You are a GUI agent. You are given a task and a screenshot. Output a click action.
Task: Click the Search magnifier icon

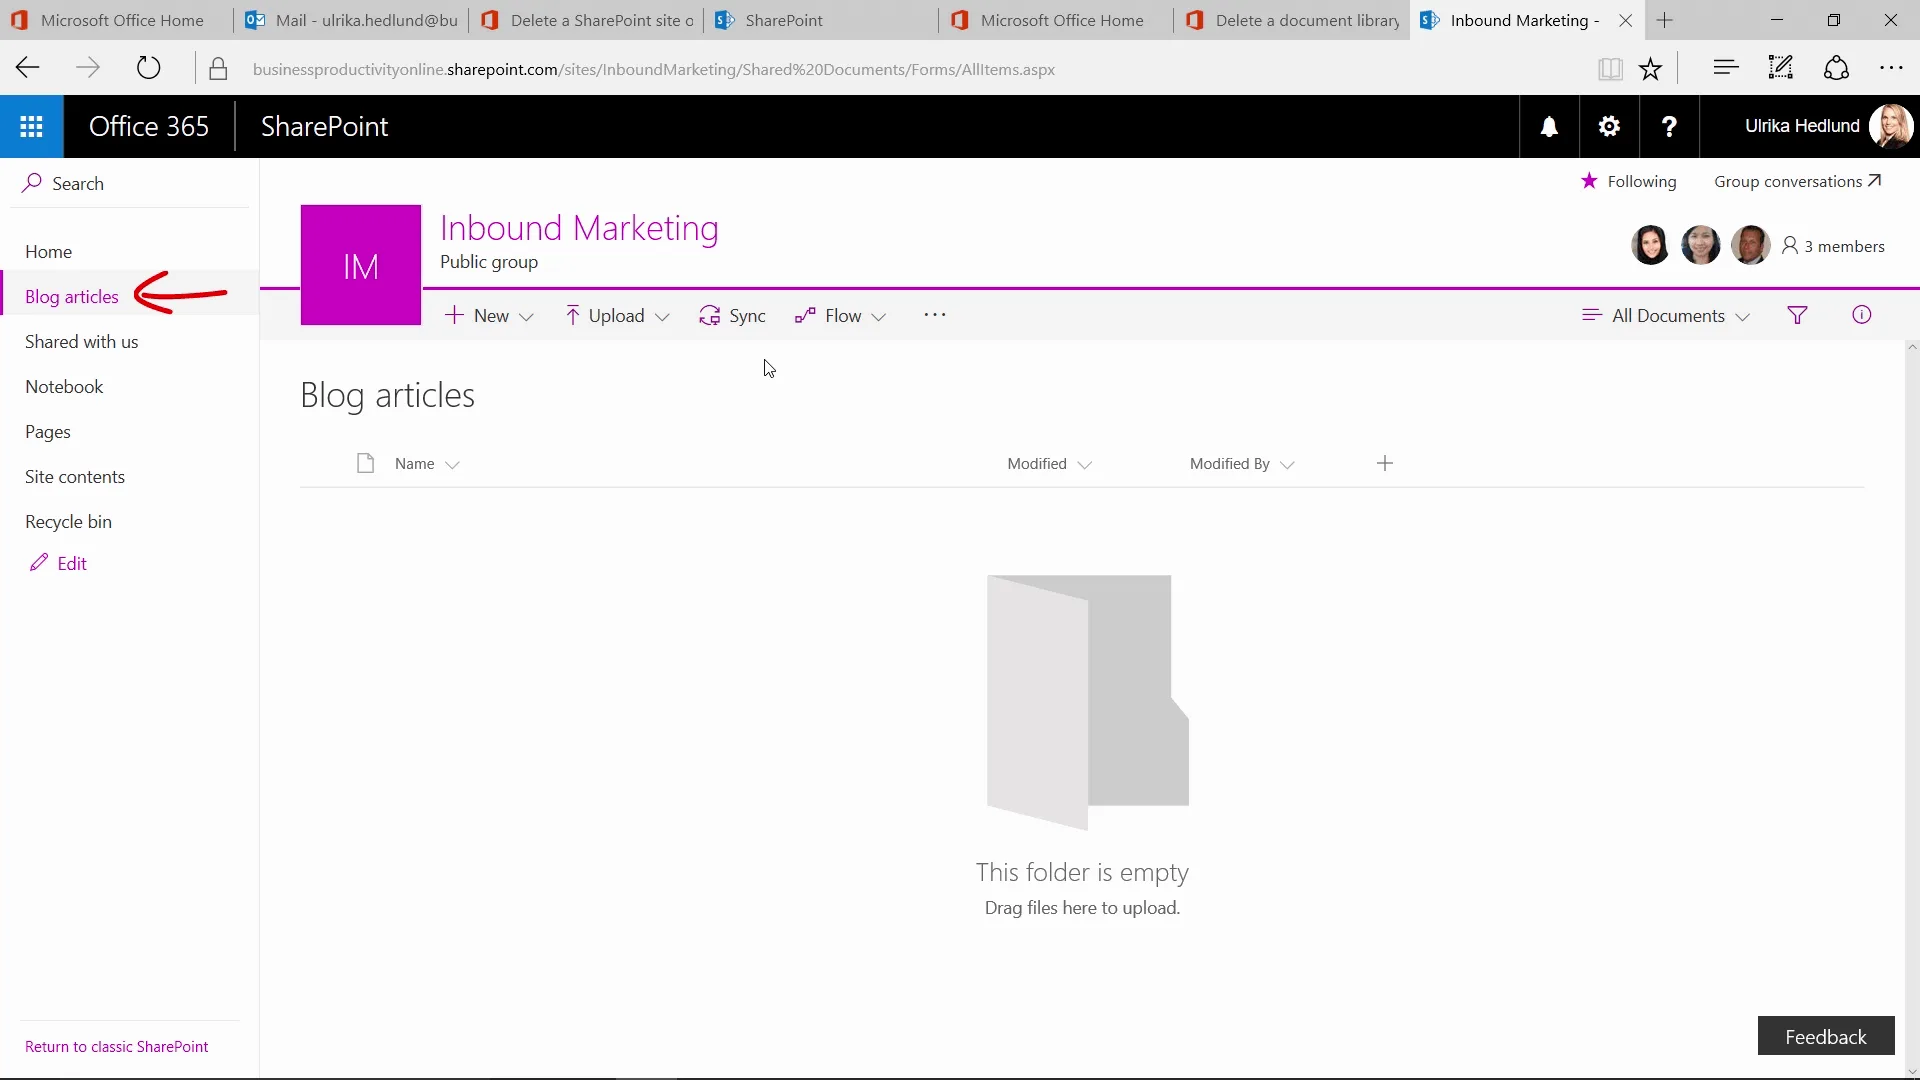[x=32, y=182]
